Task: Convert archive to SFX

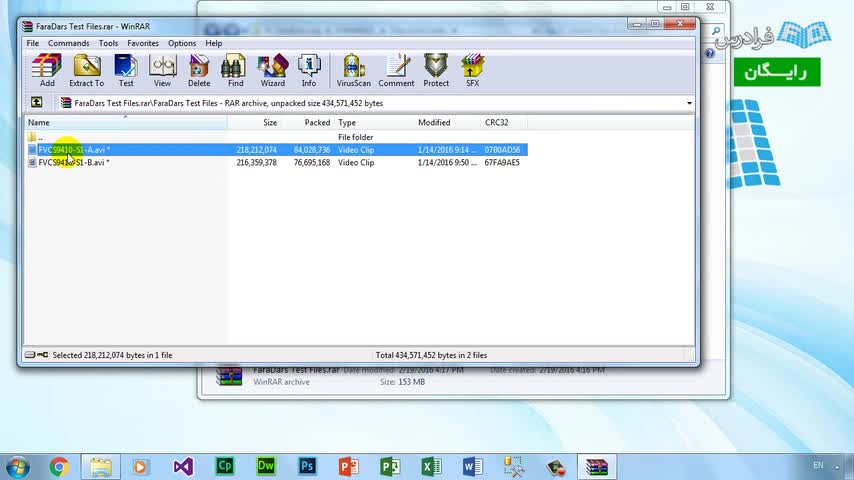Action: point(472,70)
